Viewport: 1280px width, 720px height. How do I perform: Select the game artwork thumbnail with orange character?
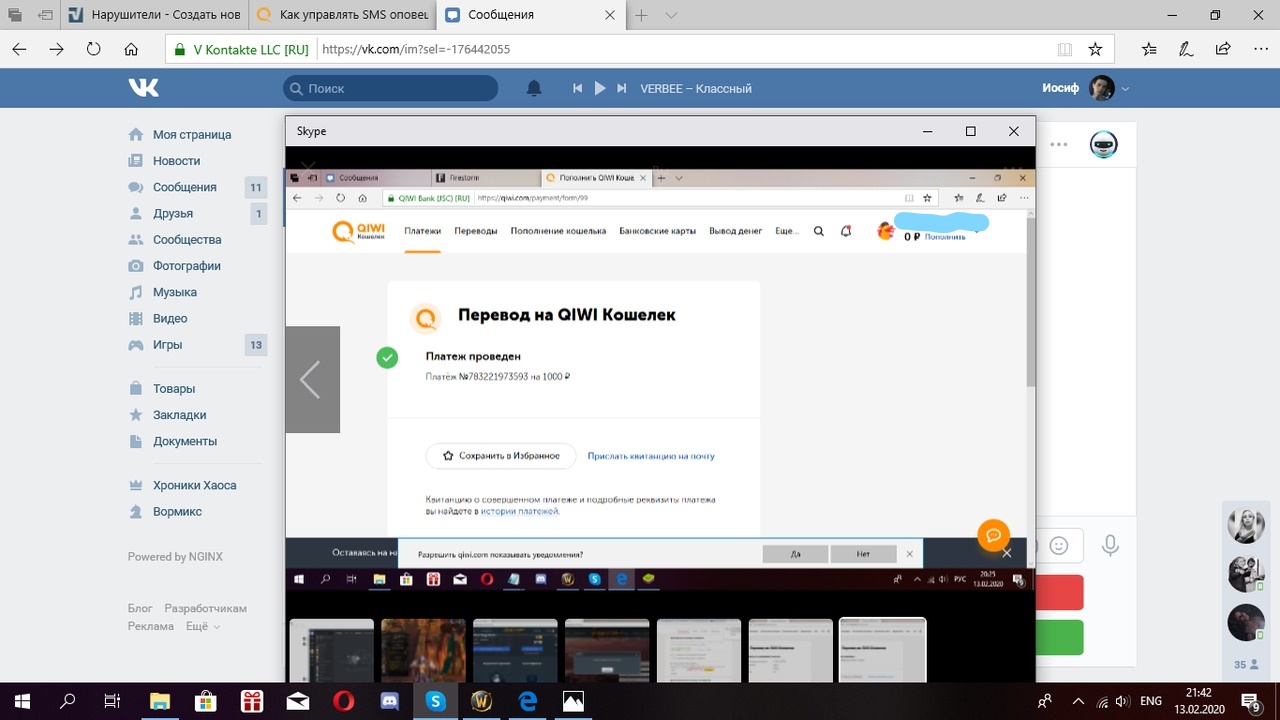(x=423, y=650)
